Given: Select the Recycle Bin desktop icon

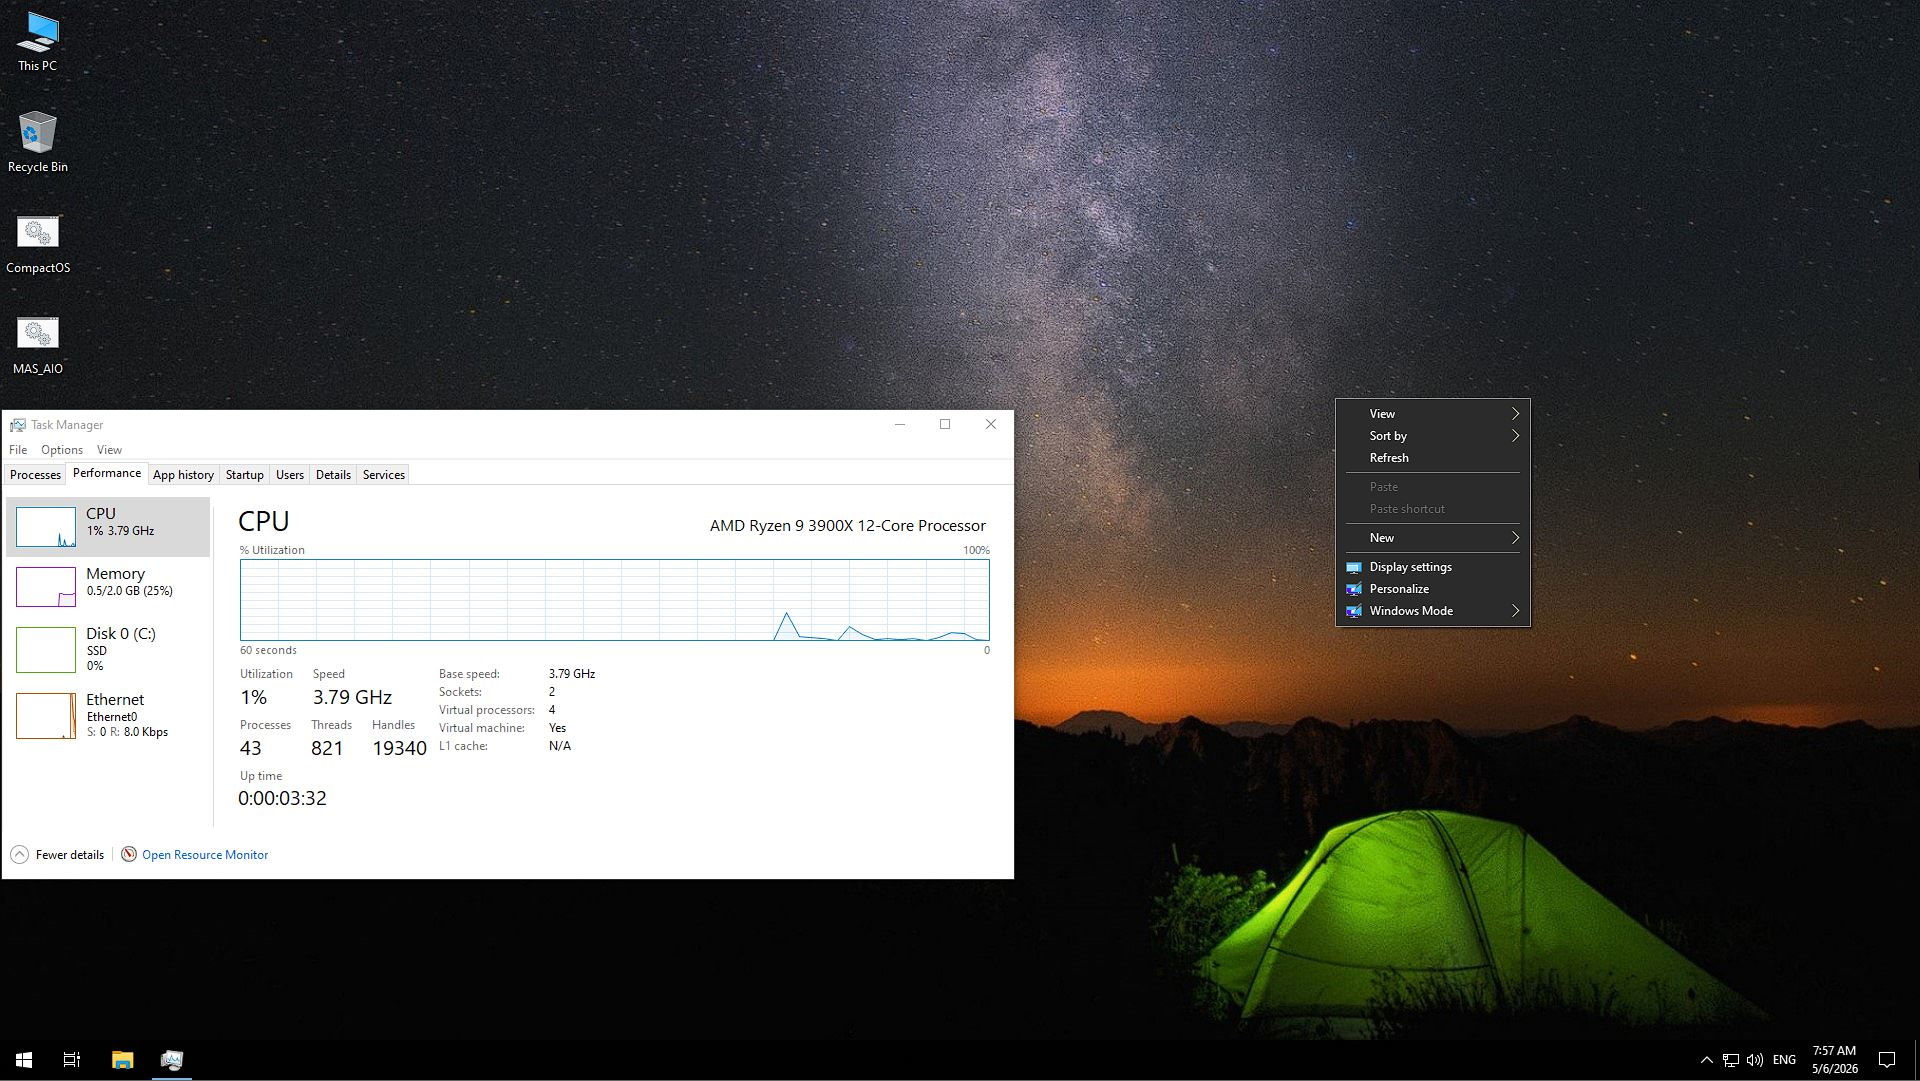Looking at the screenshot, I should point(37,142).
